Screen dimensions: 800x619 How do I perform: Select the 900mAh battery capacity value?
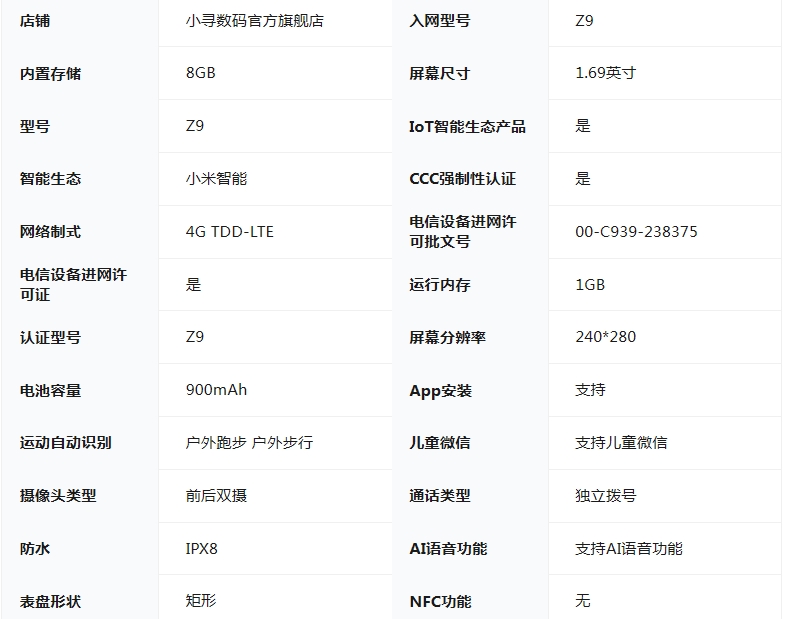click(216, 390)
